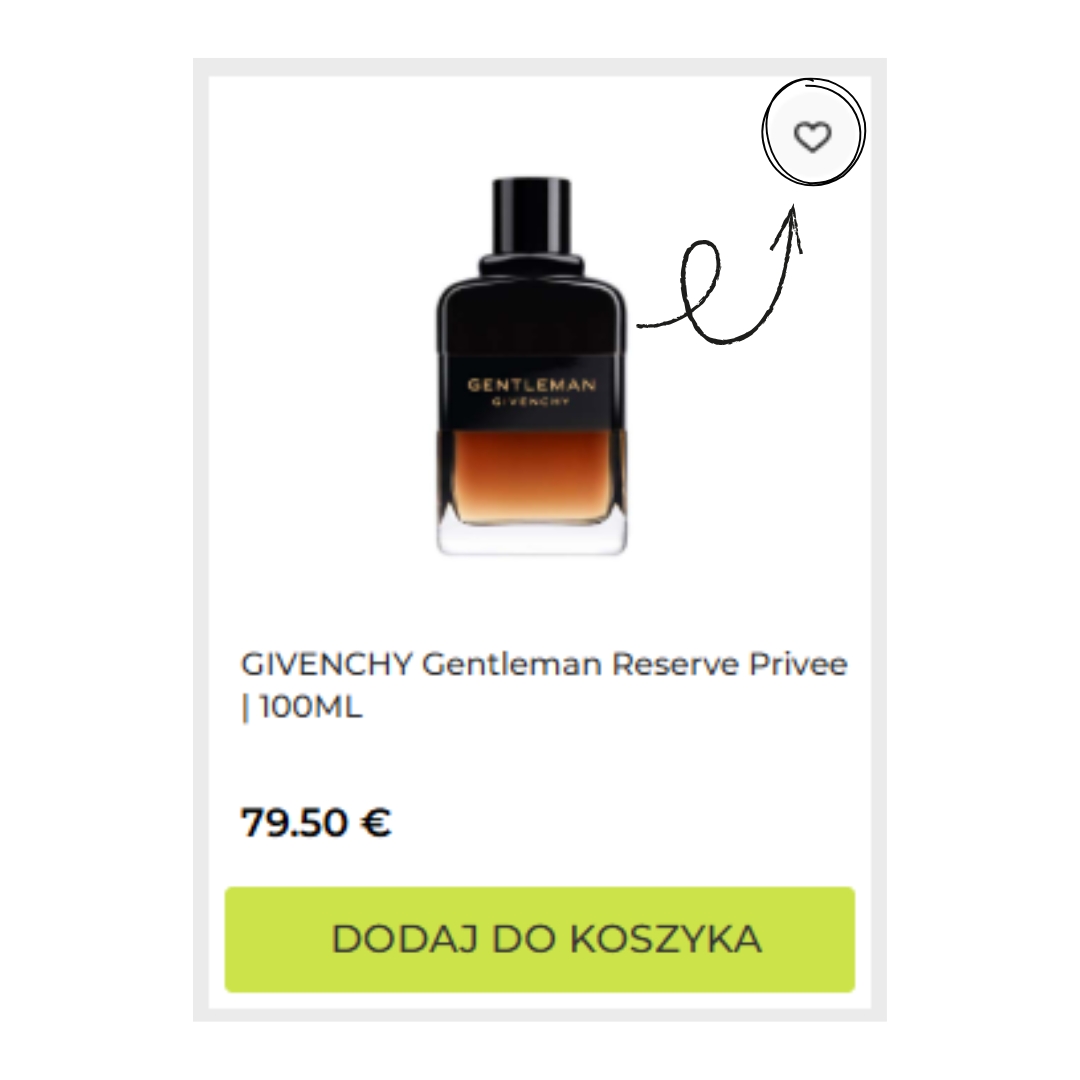Click the sketched circle outline around the heart

click(x=813, y=132)
